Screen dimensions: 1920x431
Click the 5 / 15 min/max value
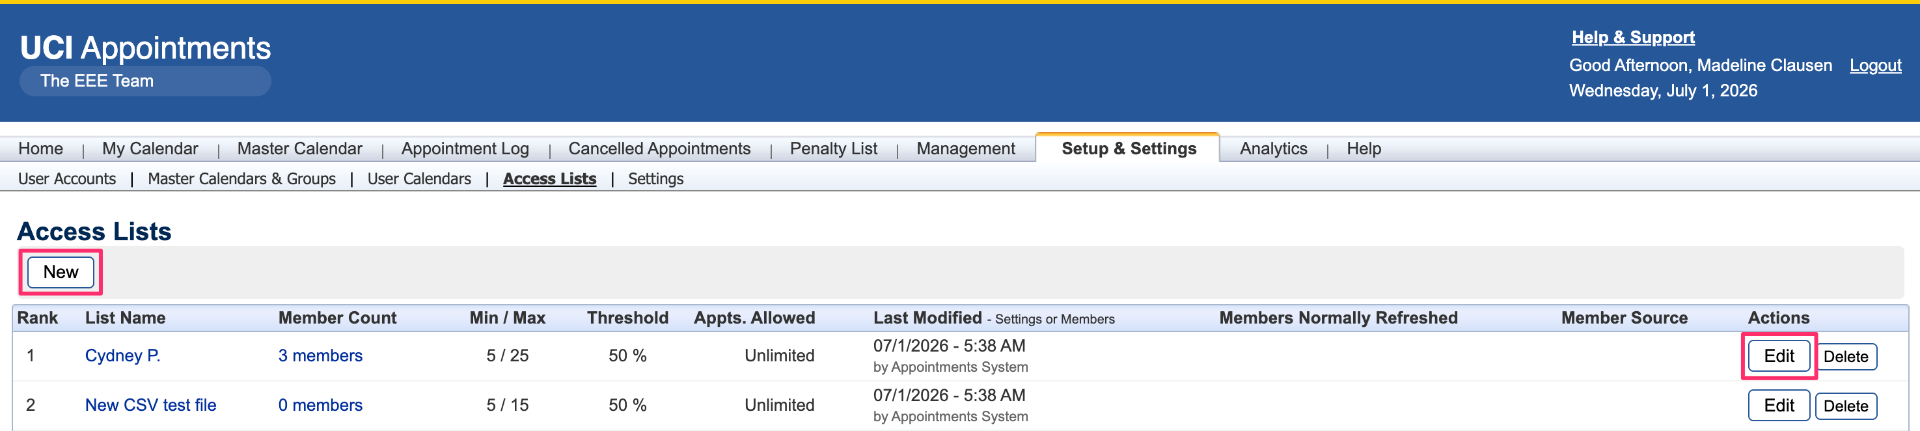coord(508,405)
